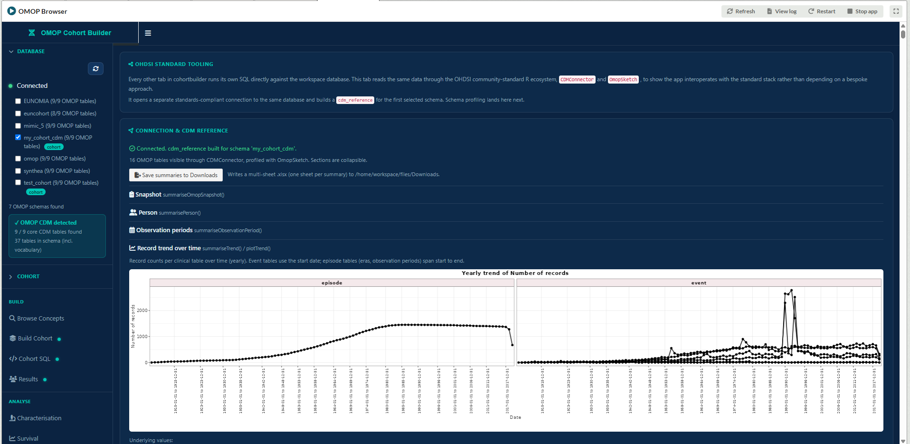Viewport: 910px width, 444px height.
Task: Click the Stop app button
Action: [x=862, y=11]
